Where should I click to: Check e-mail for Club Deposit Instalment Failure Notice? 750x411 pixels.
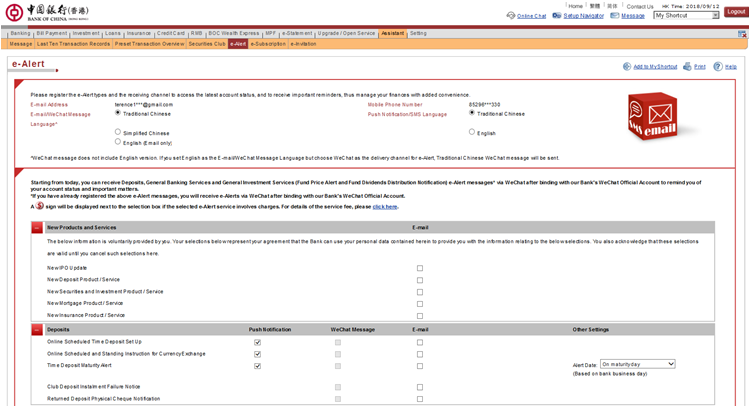pos(420,387)
